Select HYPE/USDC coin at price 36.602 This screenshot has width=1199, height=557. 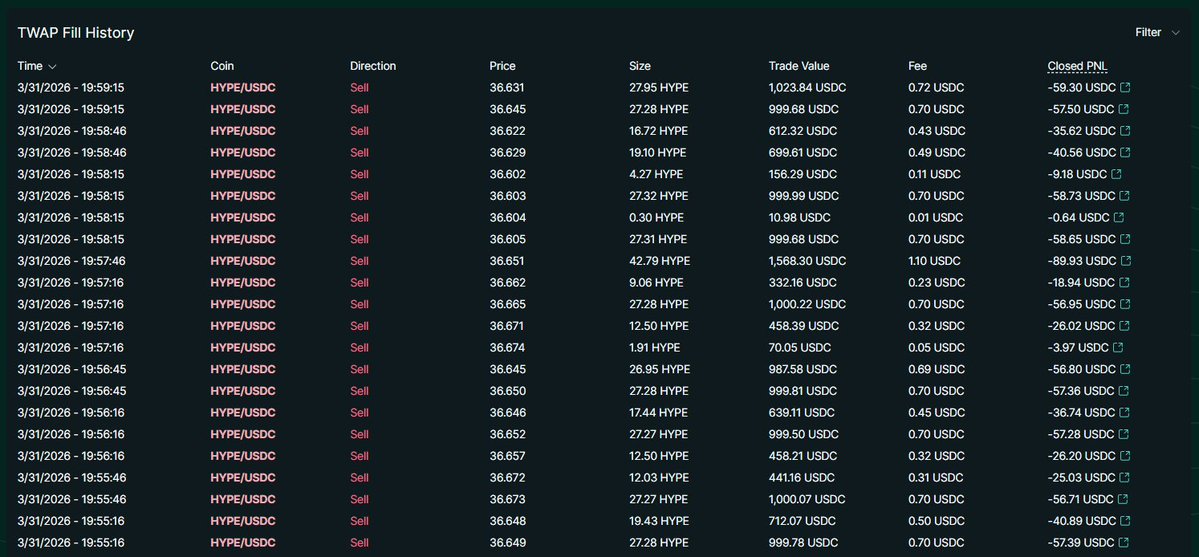click(243, 174)
